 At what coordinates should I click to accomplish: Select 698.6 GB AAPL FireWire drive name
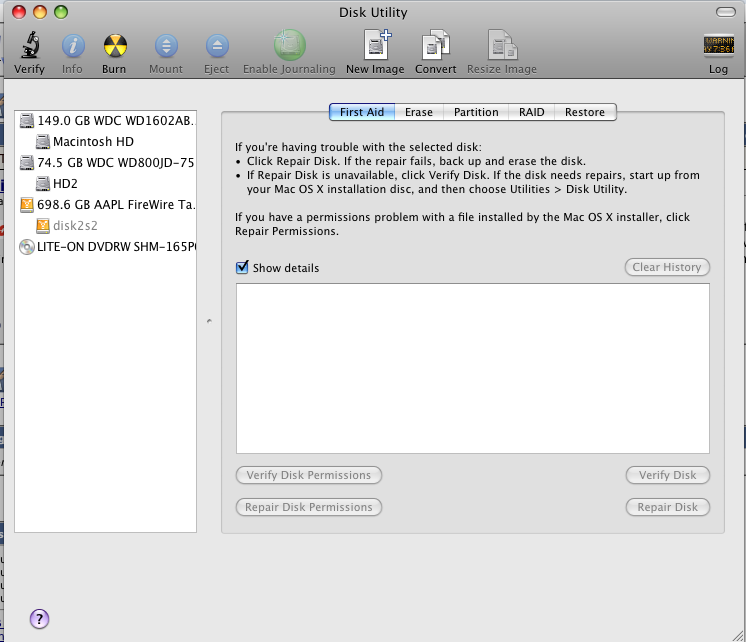(116, 205)
